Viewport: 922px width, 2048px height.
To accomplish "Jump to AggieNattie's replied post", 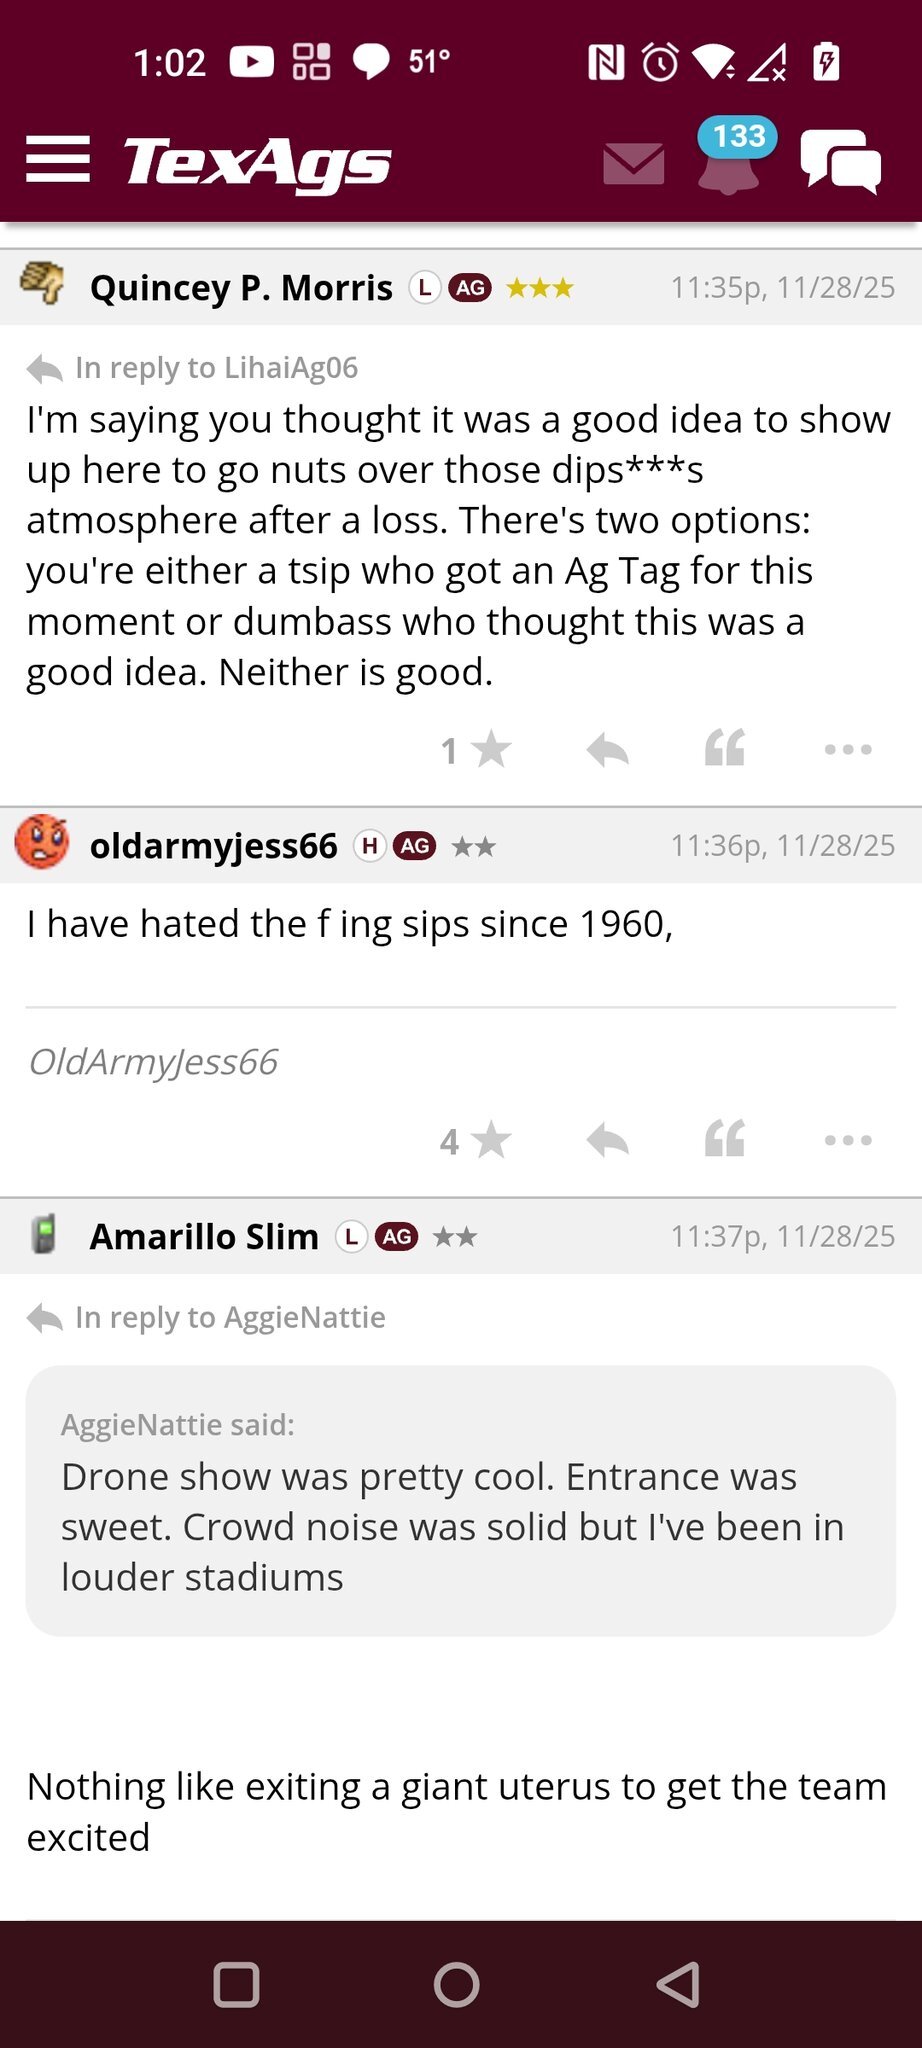I will coord(230,1318).
